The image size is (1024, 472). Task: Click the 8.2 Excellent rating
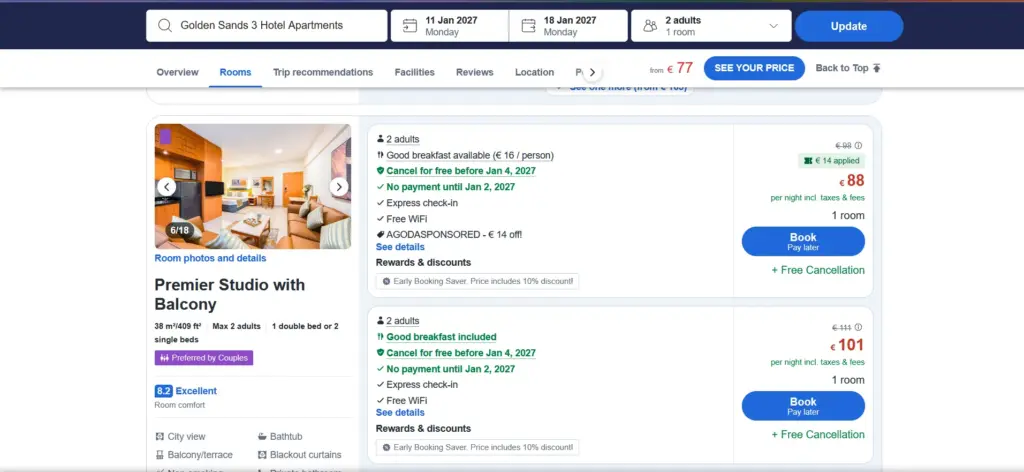185,391
